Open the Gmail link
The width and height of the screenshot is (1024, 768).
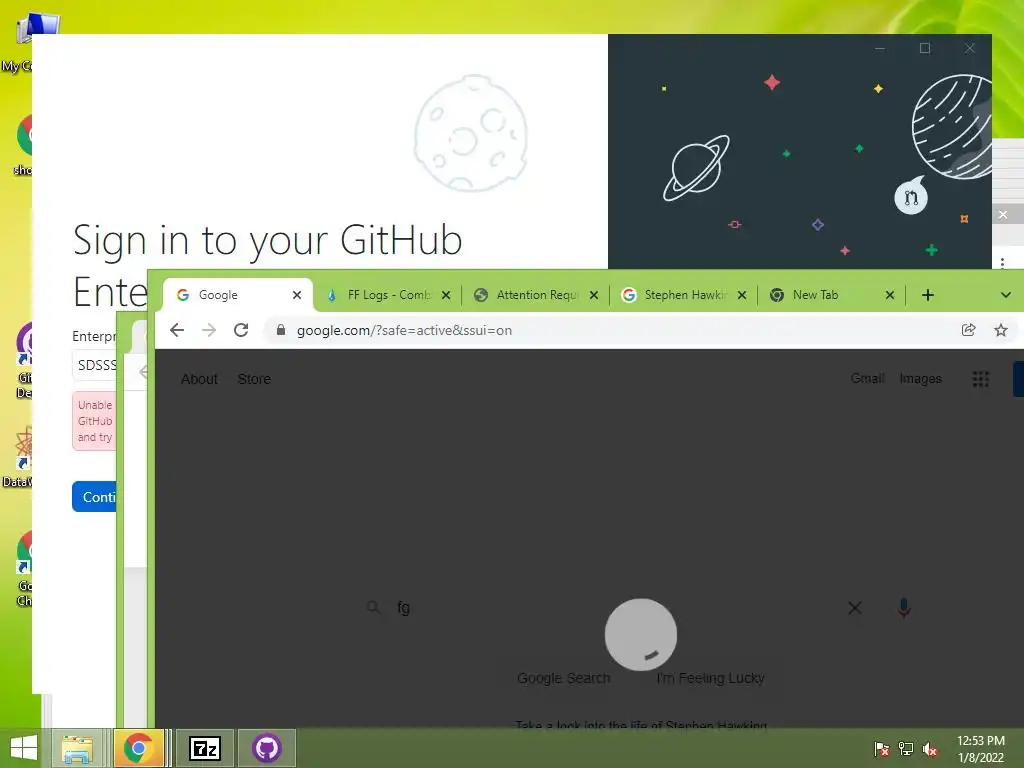867,379
